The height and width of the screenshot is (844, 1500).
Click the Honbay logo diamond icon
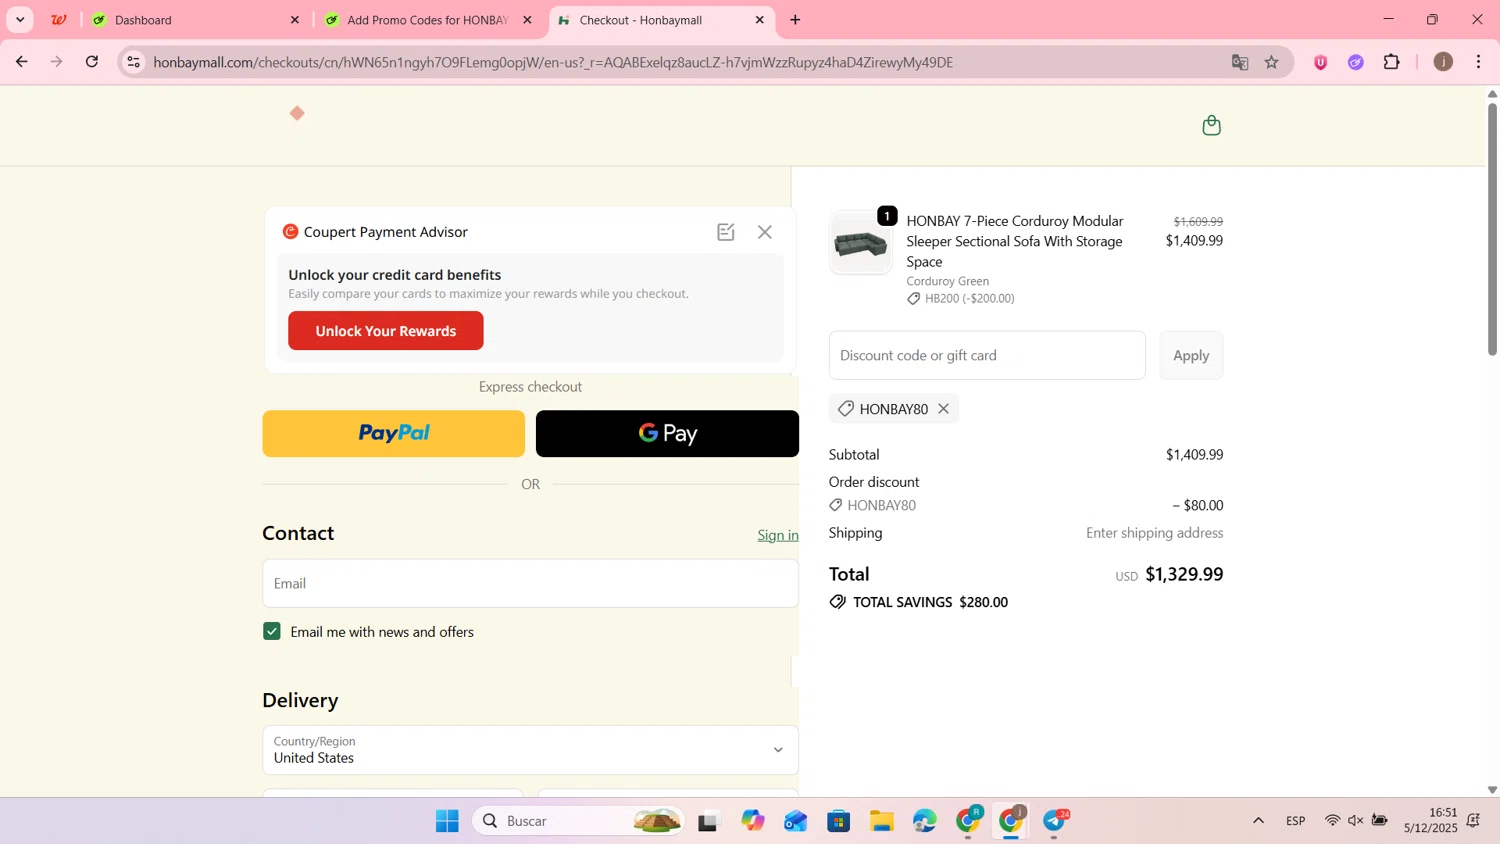point(297,113)
